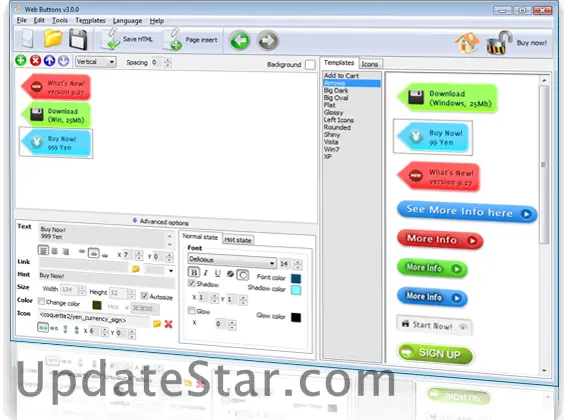Open the Help menu
Viewport: 566px width, 420px height.
pyautogui.click(x=157, y=21)
